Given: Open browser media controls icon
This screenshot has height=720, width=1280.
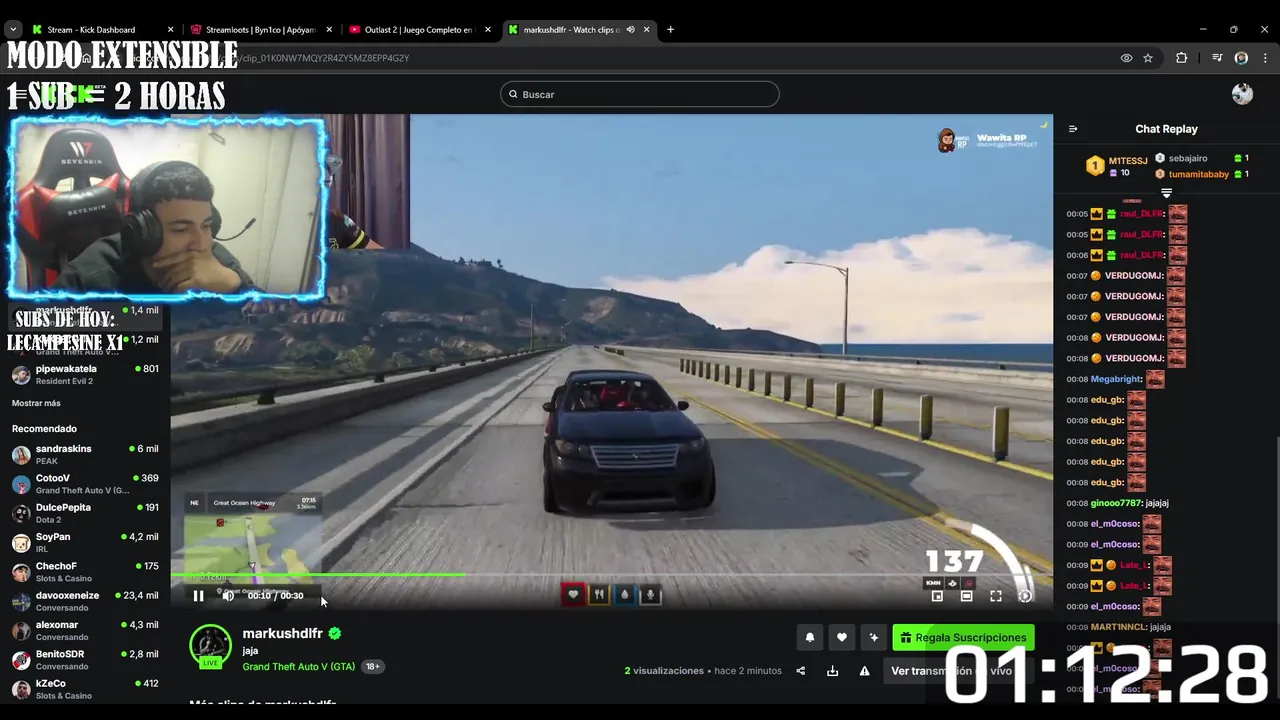Looking at the screenshot, I should click(x=1217, y=58).
